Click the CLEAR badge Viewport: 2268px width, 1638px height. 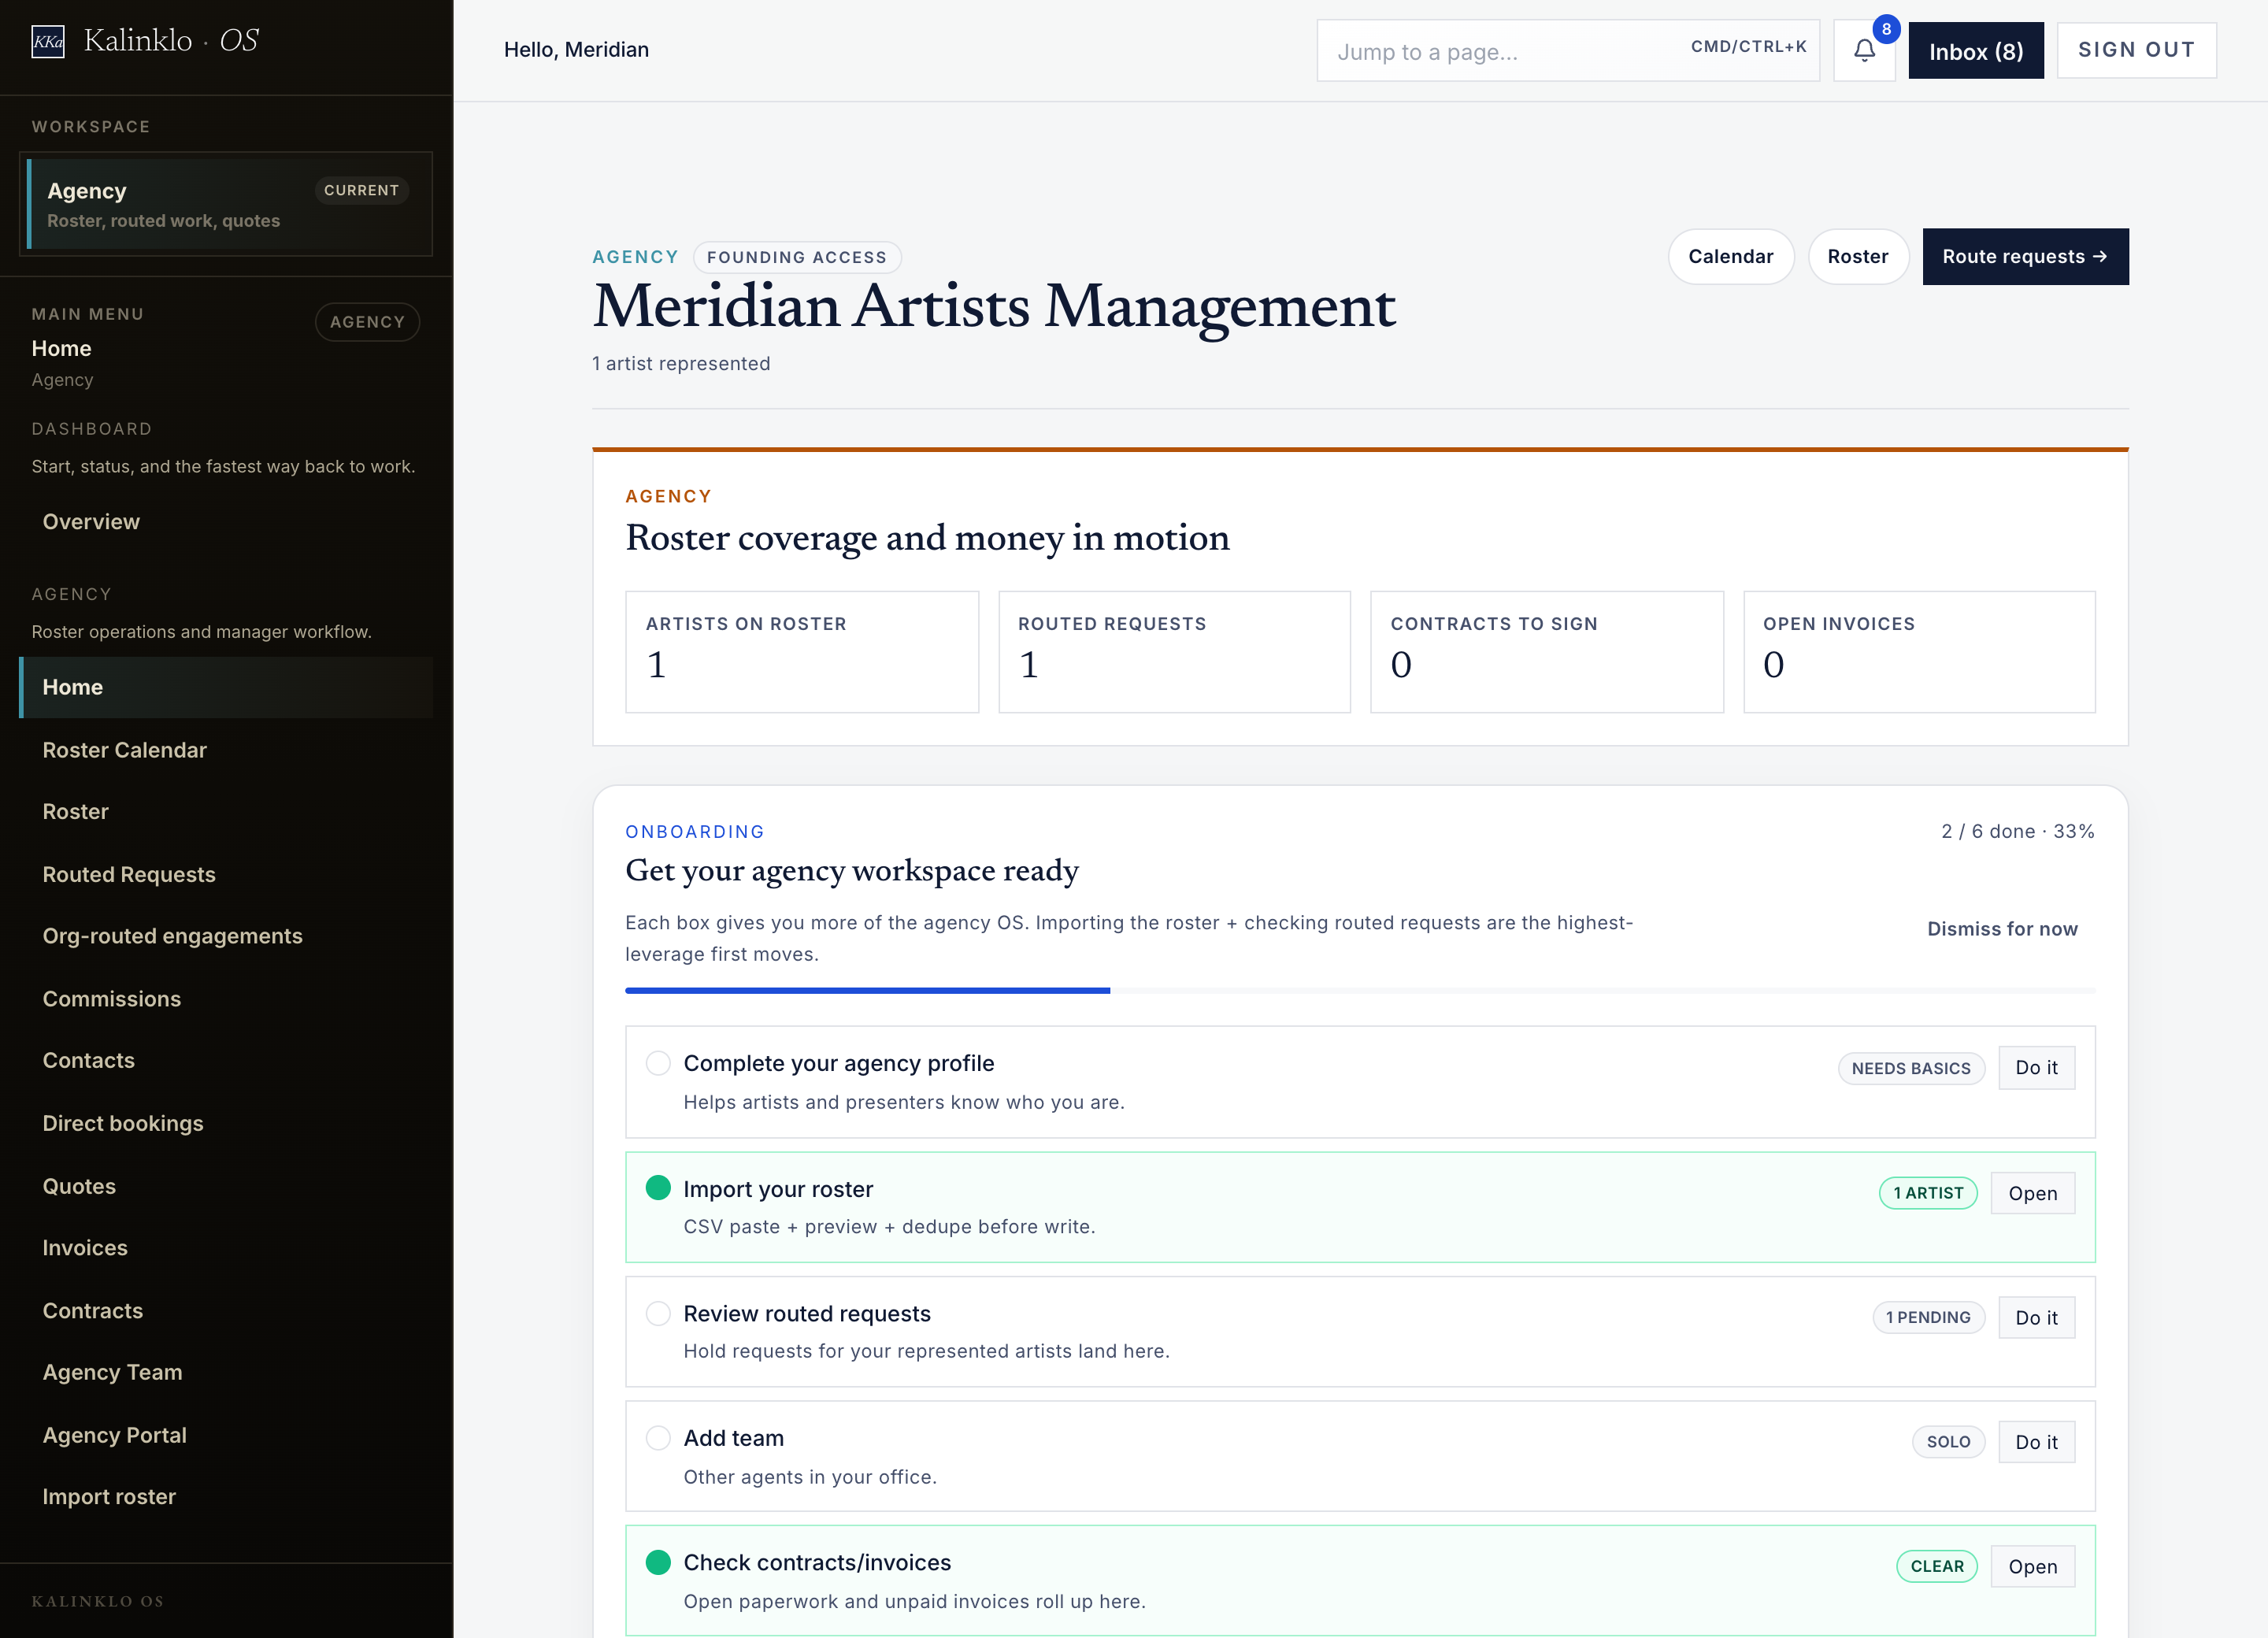(1936, 1567)
